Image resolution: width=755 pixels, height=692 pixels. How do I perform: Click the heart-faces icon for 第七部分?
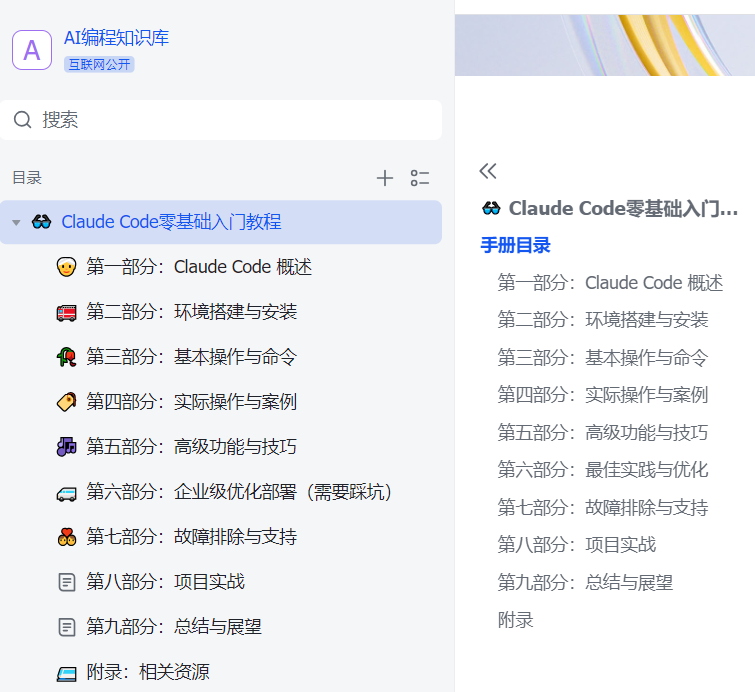66,537
